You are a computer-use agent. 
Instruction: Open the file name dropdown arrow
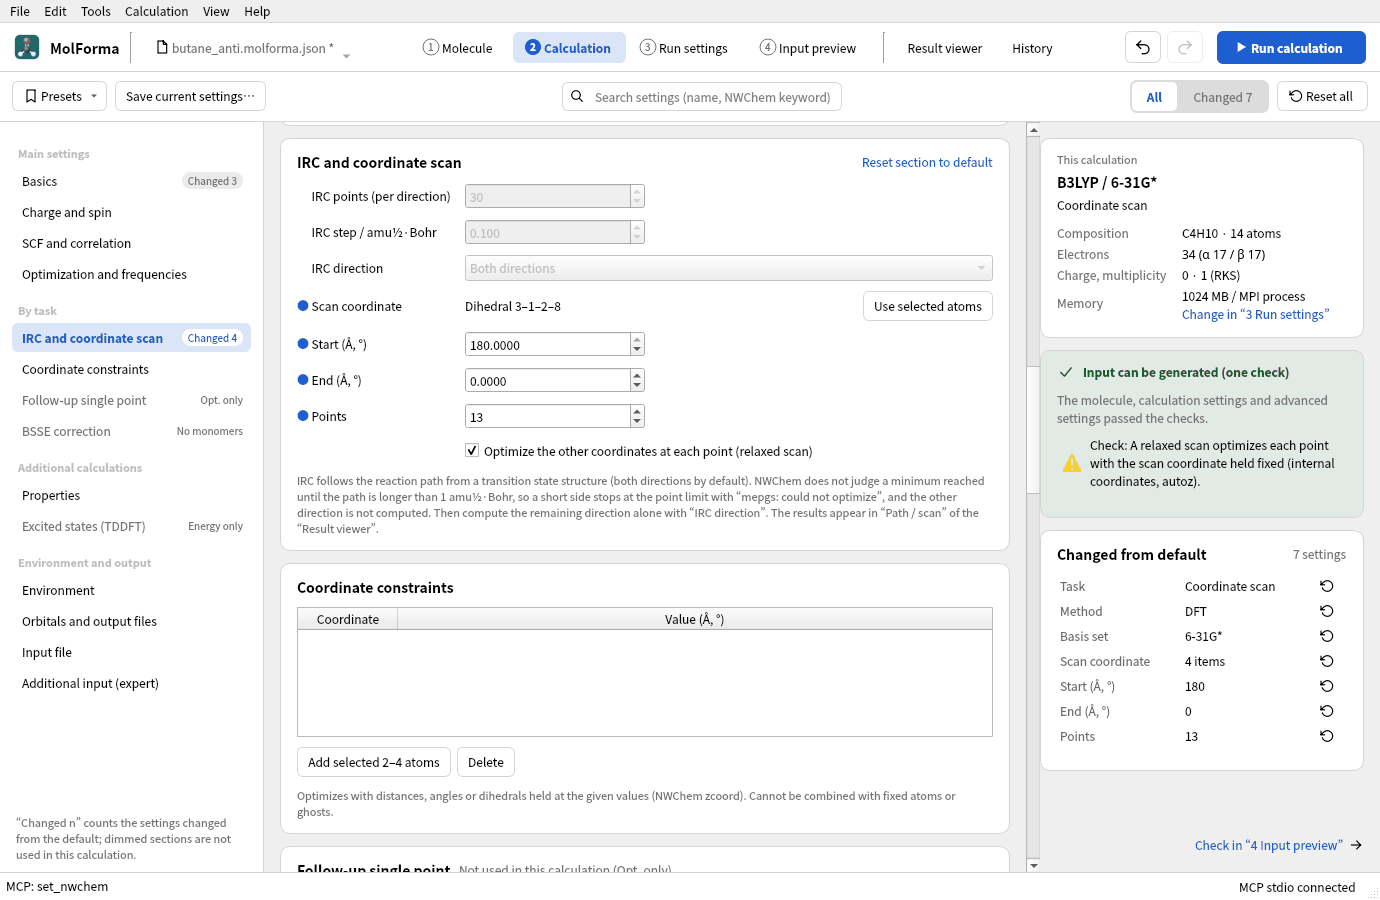(x=346, y=56)
